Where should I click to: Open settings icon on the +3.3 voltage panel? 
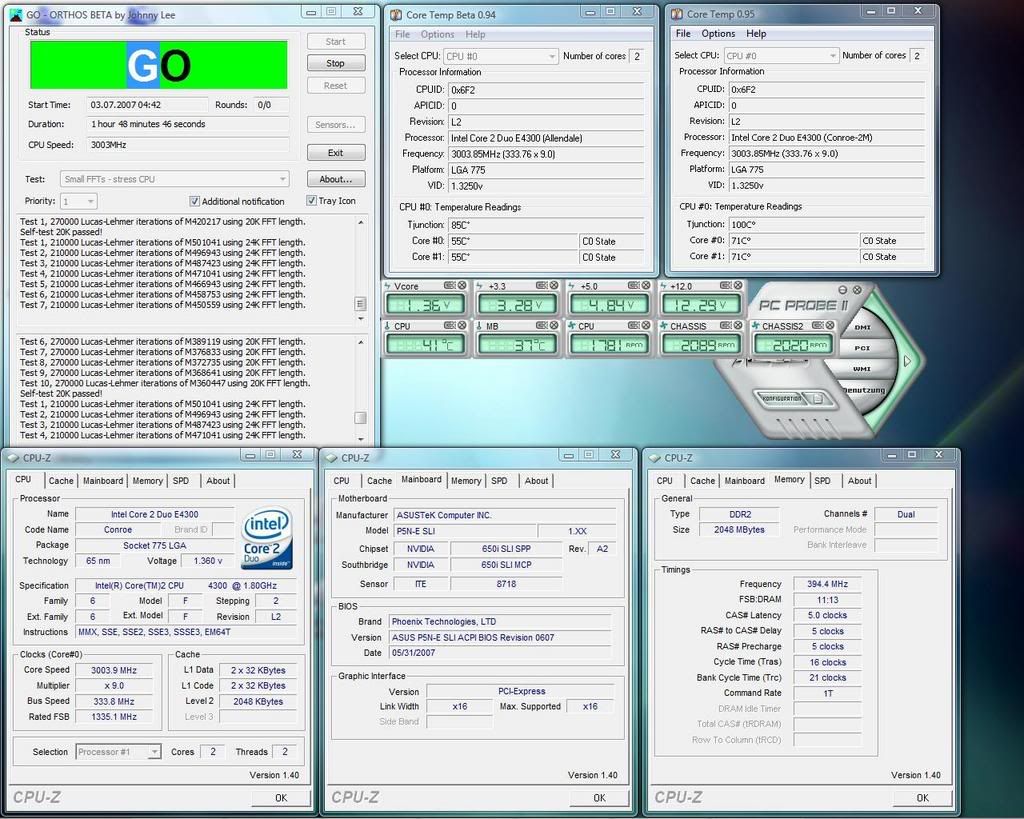pos(541,285)
